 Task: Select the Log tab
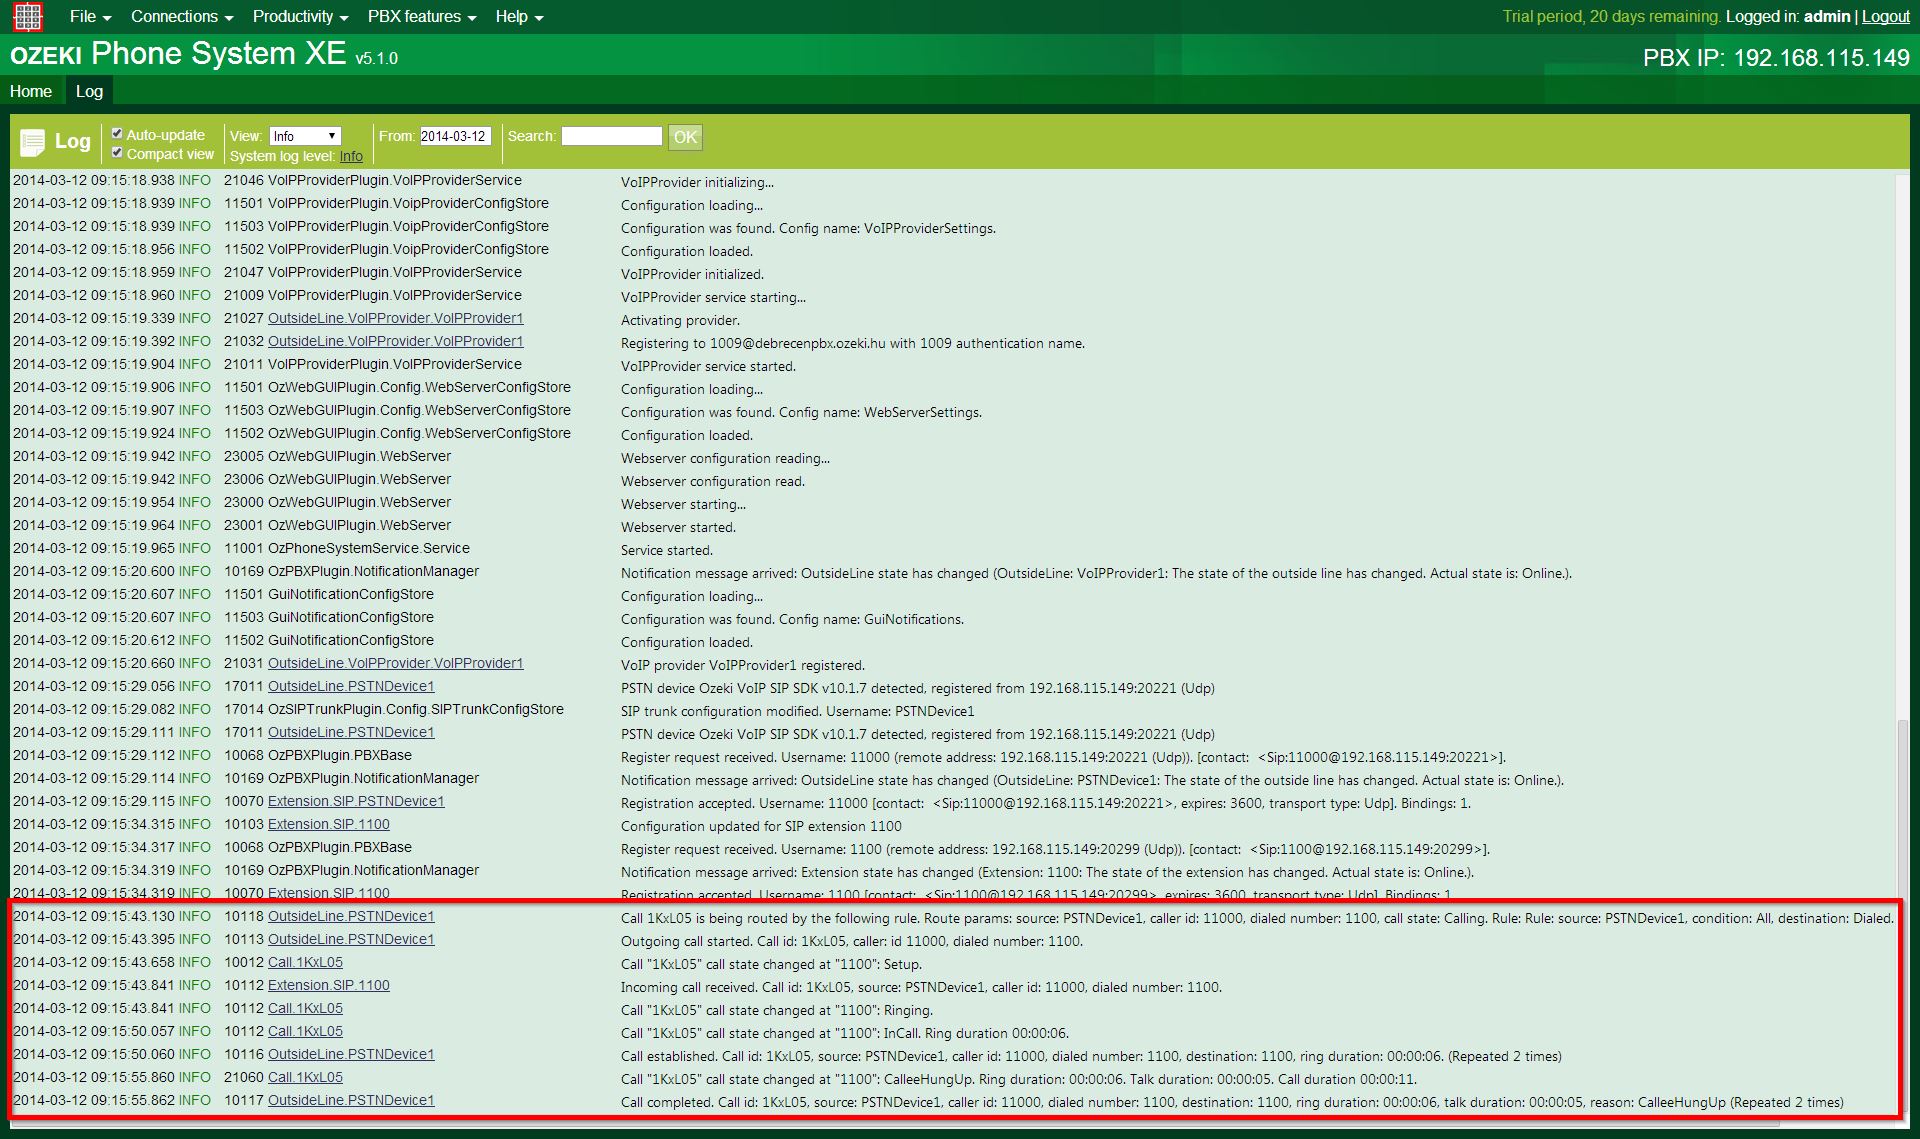point(89,91)
